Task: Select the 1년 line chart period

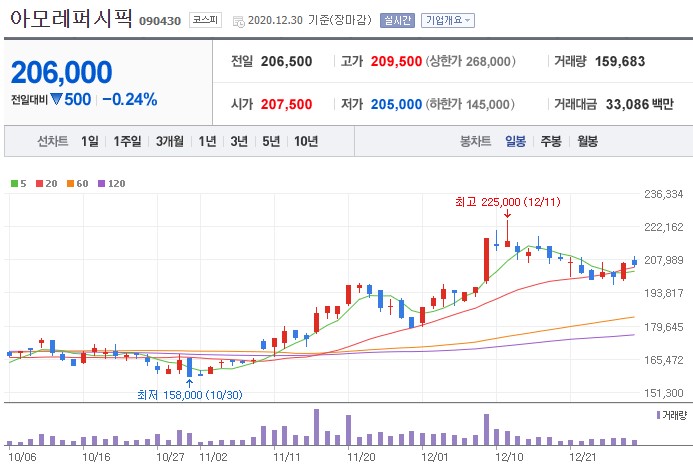Action: 207,141
